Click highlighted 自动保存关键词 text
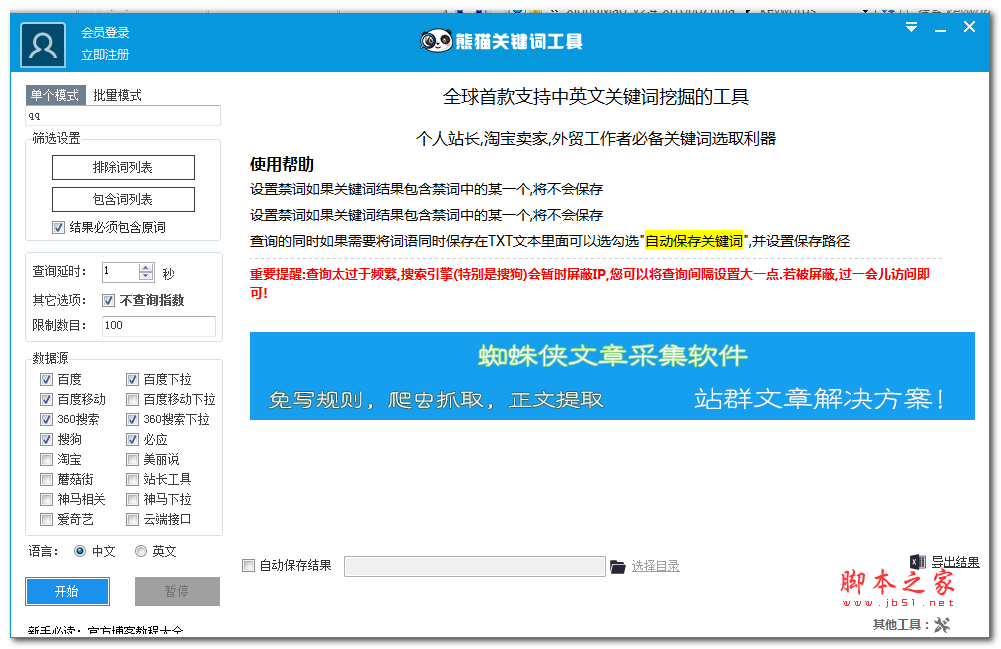This screenshot has height=649, width=1001. pyautogui.click(x=694, y=241)
